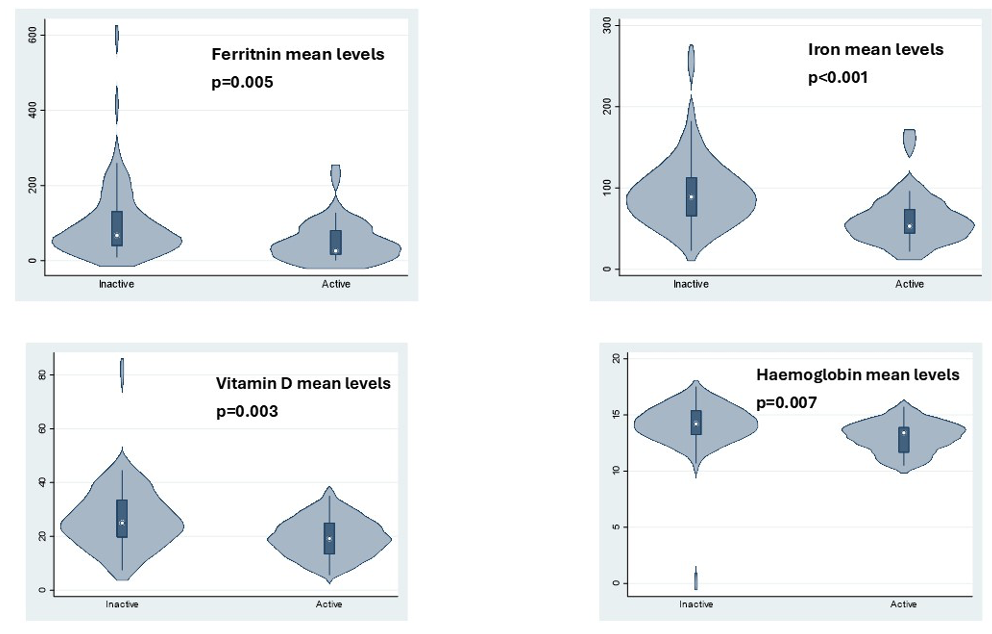Click the median dot of iron Active violin
The image size is (992, 634).
[x=910, y=226]
